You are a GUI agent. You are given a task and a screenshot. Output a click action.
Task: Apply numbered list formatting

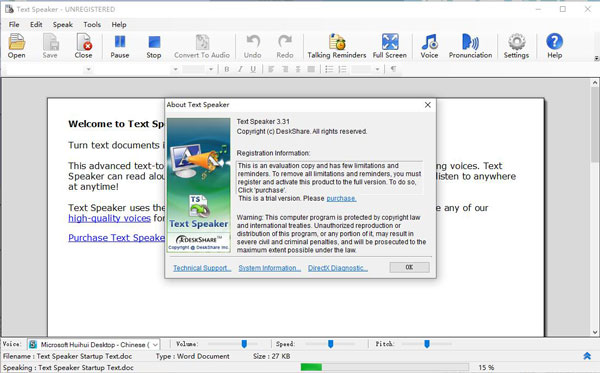tap(342, 69)
